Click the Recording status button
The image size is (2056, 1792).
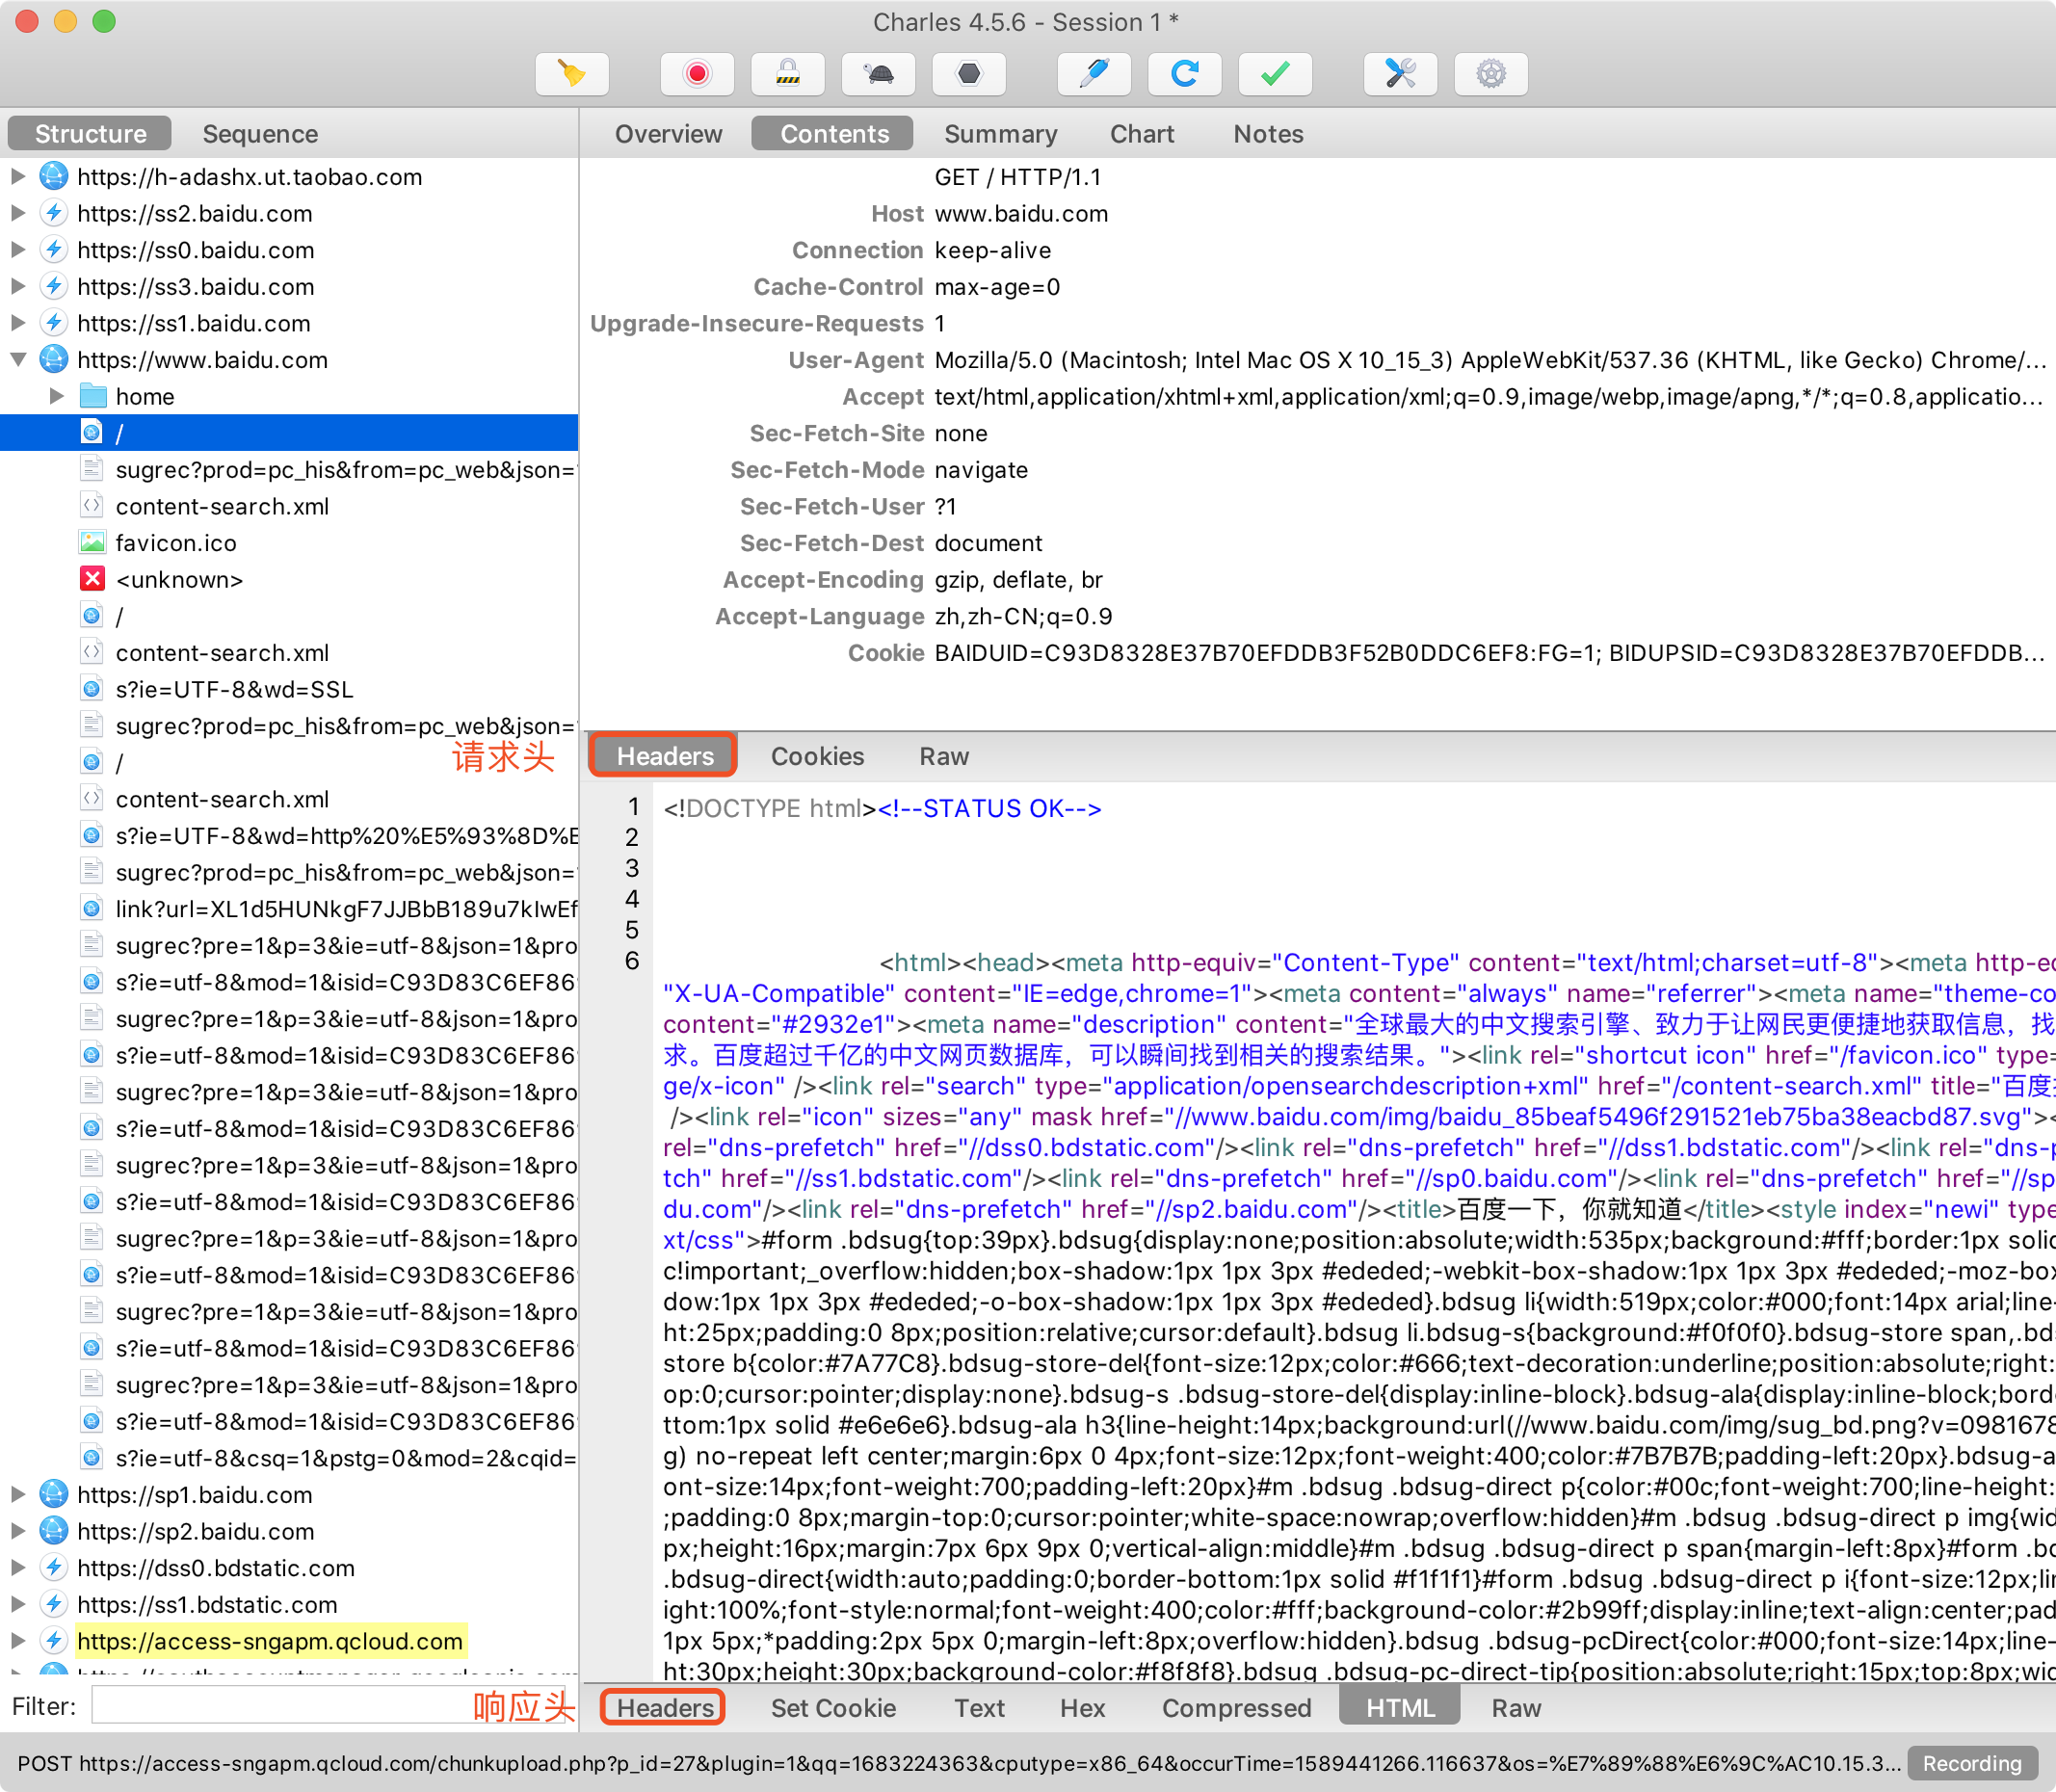pos(1972,1763)
